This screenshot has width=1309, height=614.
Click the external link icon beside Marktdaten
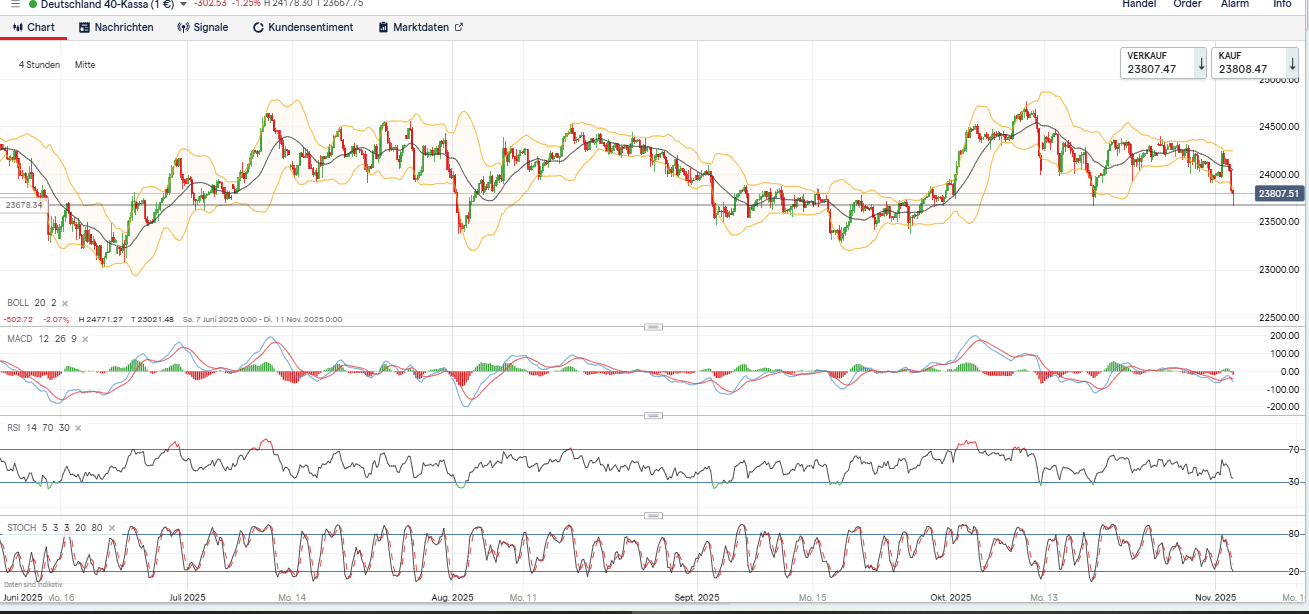point(459,28)
